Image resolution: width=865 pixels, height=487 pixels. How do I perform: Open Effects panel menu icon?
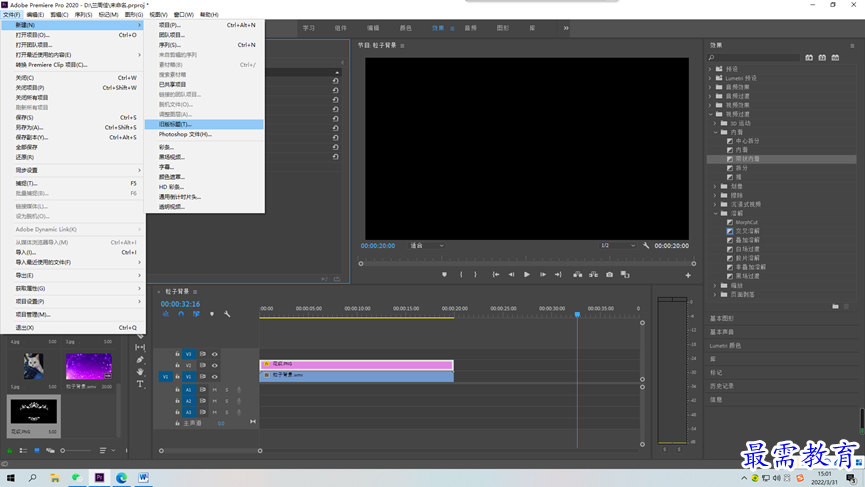pyautogui.click(x=852, y=45)
